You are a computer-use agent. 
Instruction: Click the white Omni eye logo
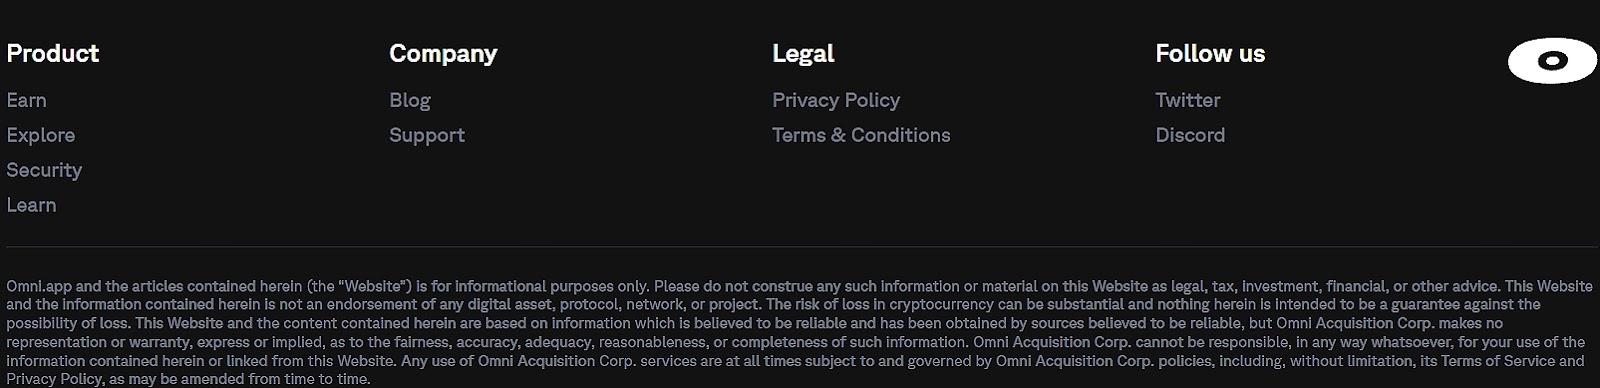[x=1552, y=61]
